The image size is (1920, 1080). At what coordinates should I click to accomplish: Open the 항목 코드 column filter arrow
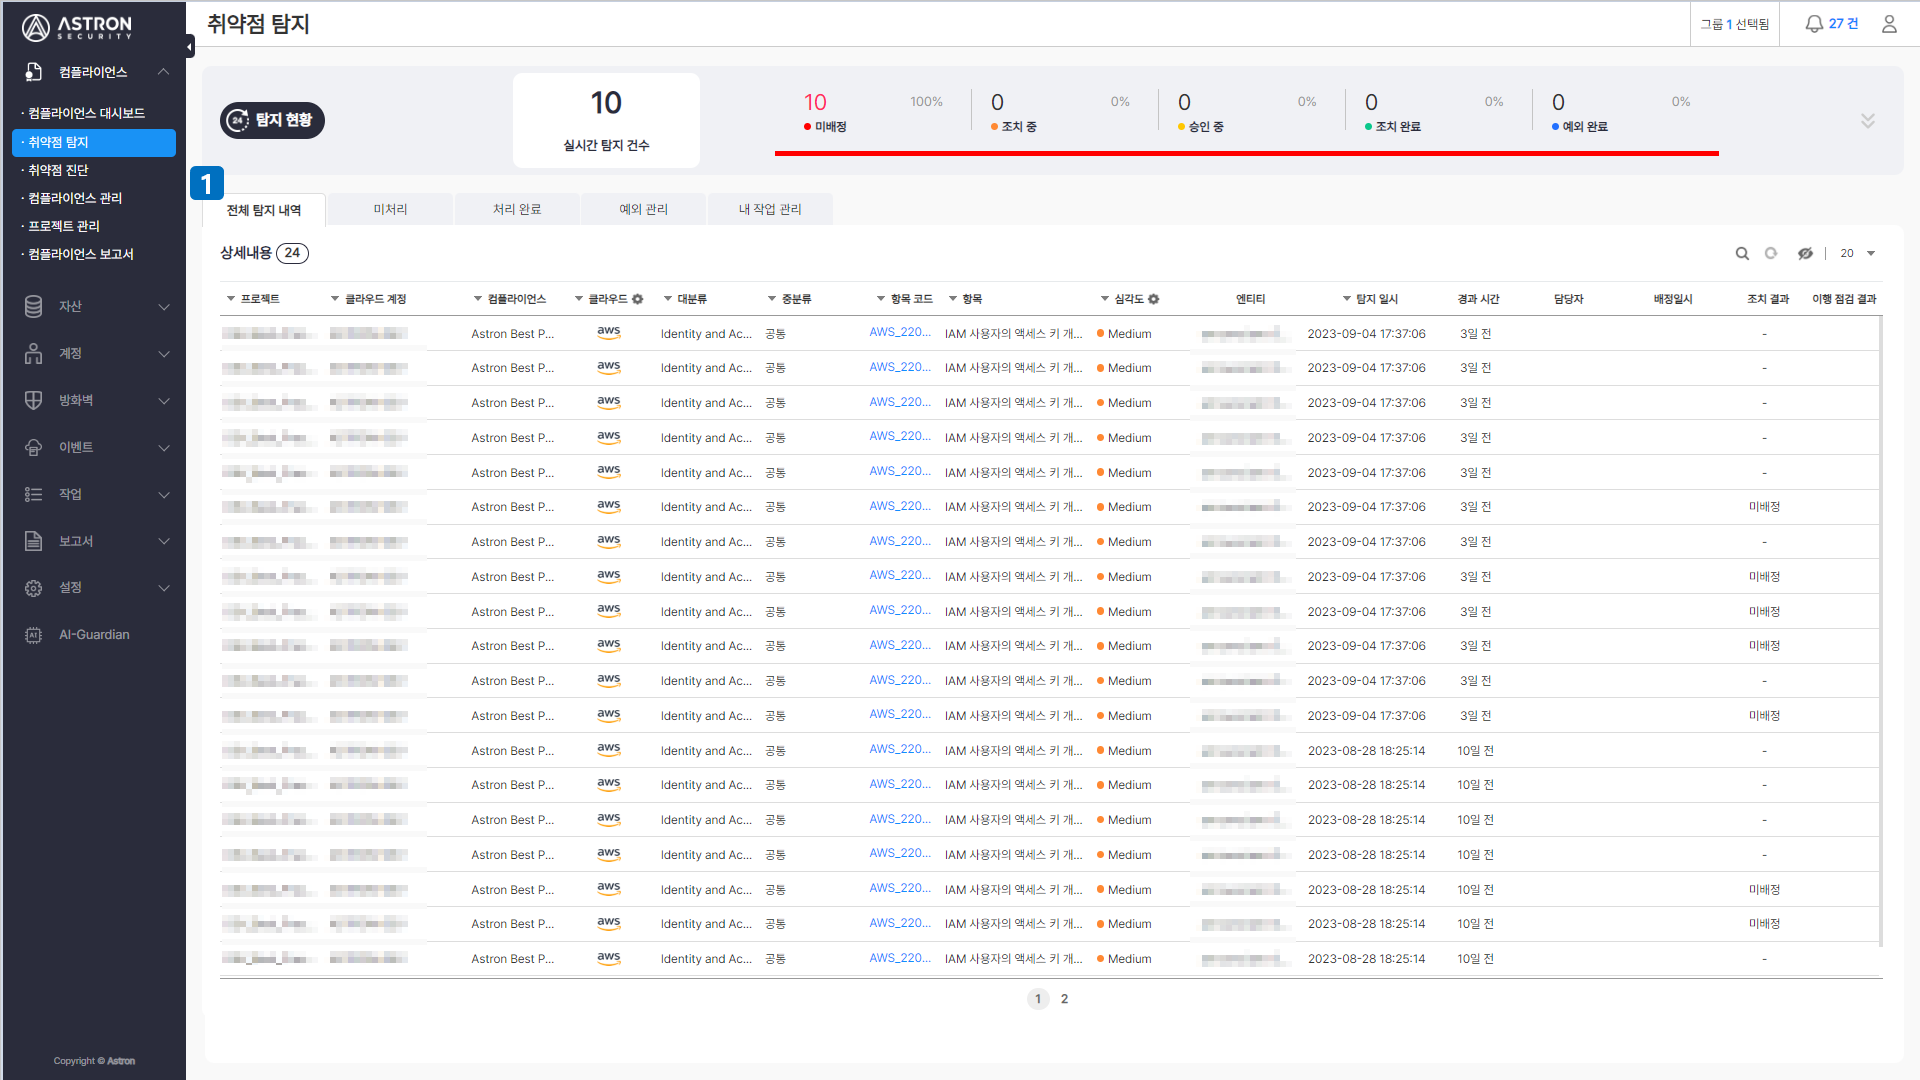click(881, 299)
